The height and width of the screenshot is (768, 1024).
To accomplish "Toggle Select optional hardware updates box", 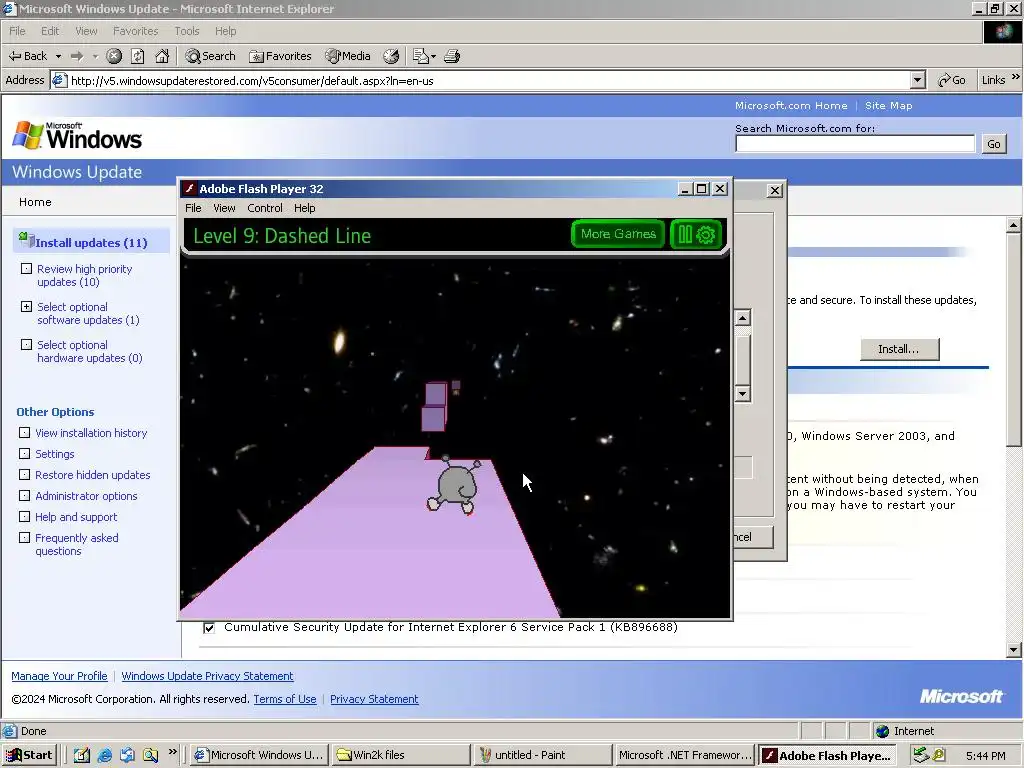I will (26, 344).
